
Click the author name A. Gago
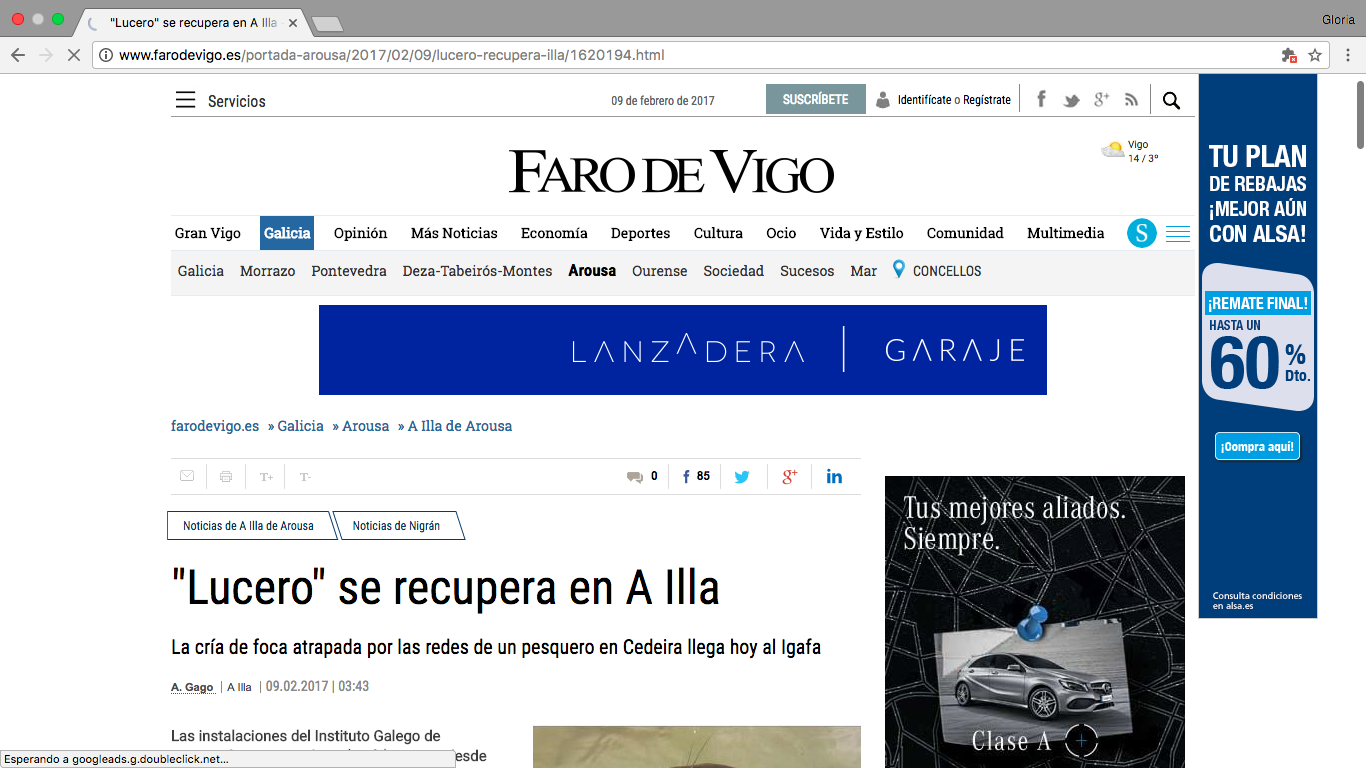click(x=192, y=687)
